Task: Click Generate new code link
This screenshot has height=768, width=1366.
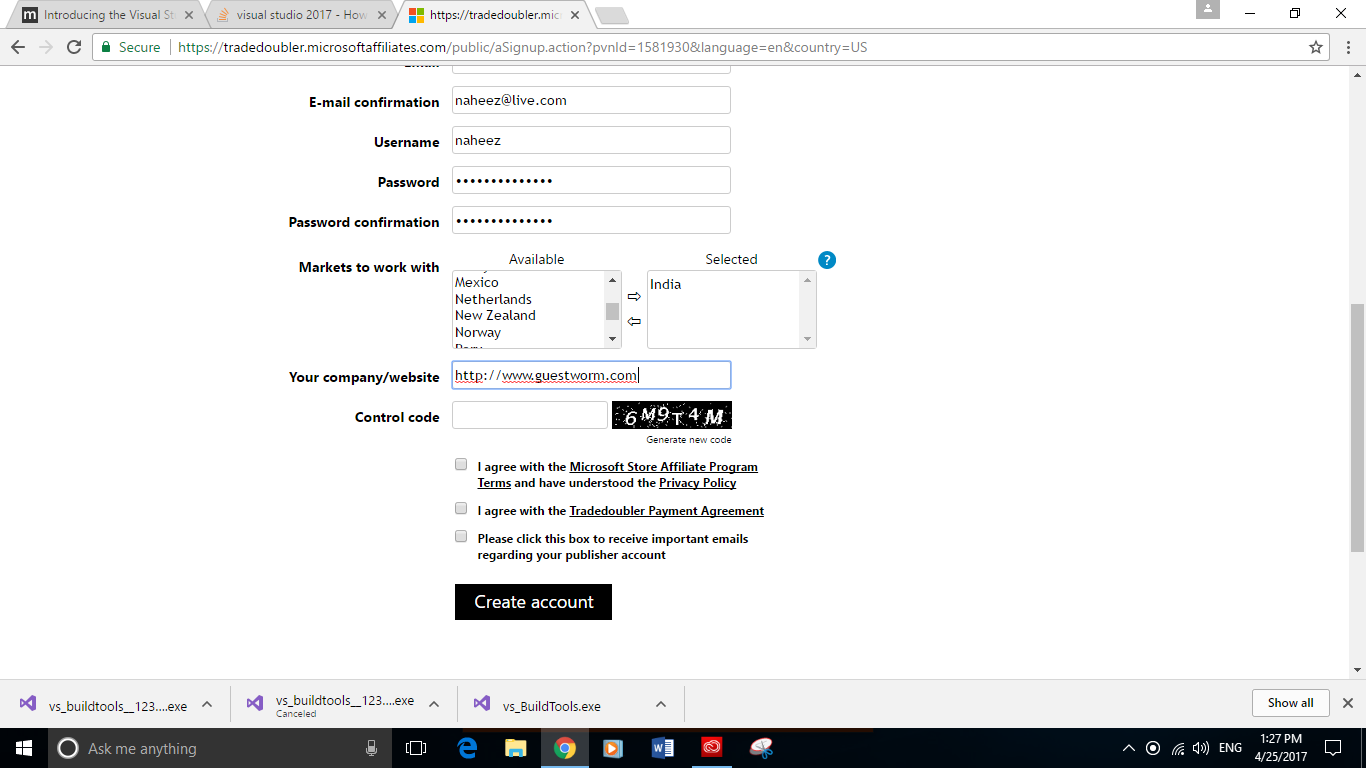Action: pos(688,440)
